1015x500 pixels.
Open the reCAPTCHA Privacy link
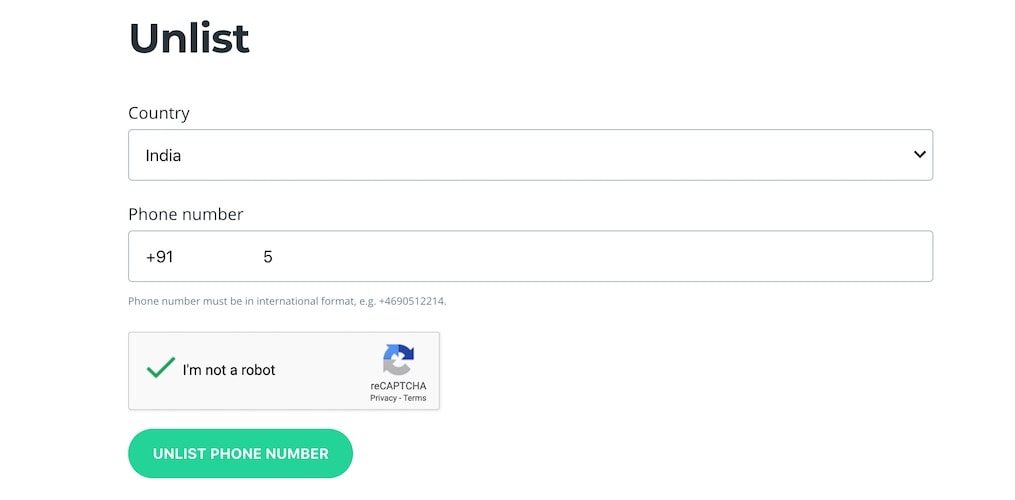click(383, 398)
